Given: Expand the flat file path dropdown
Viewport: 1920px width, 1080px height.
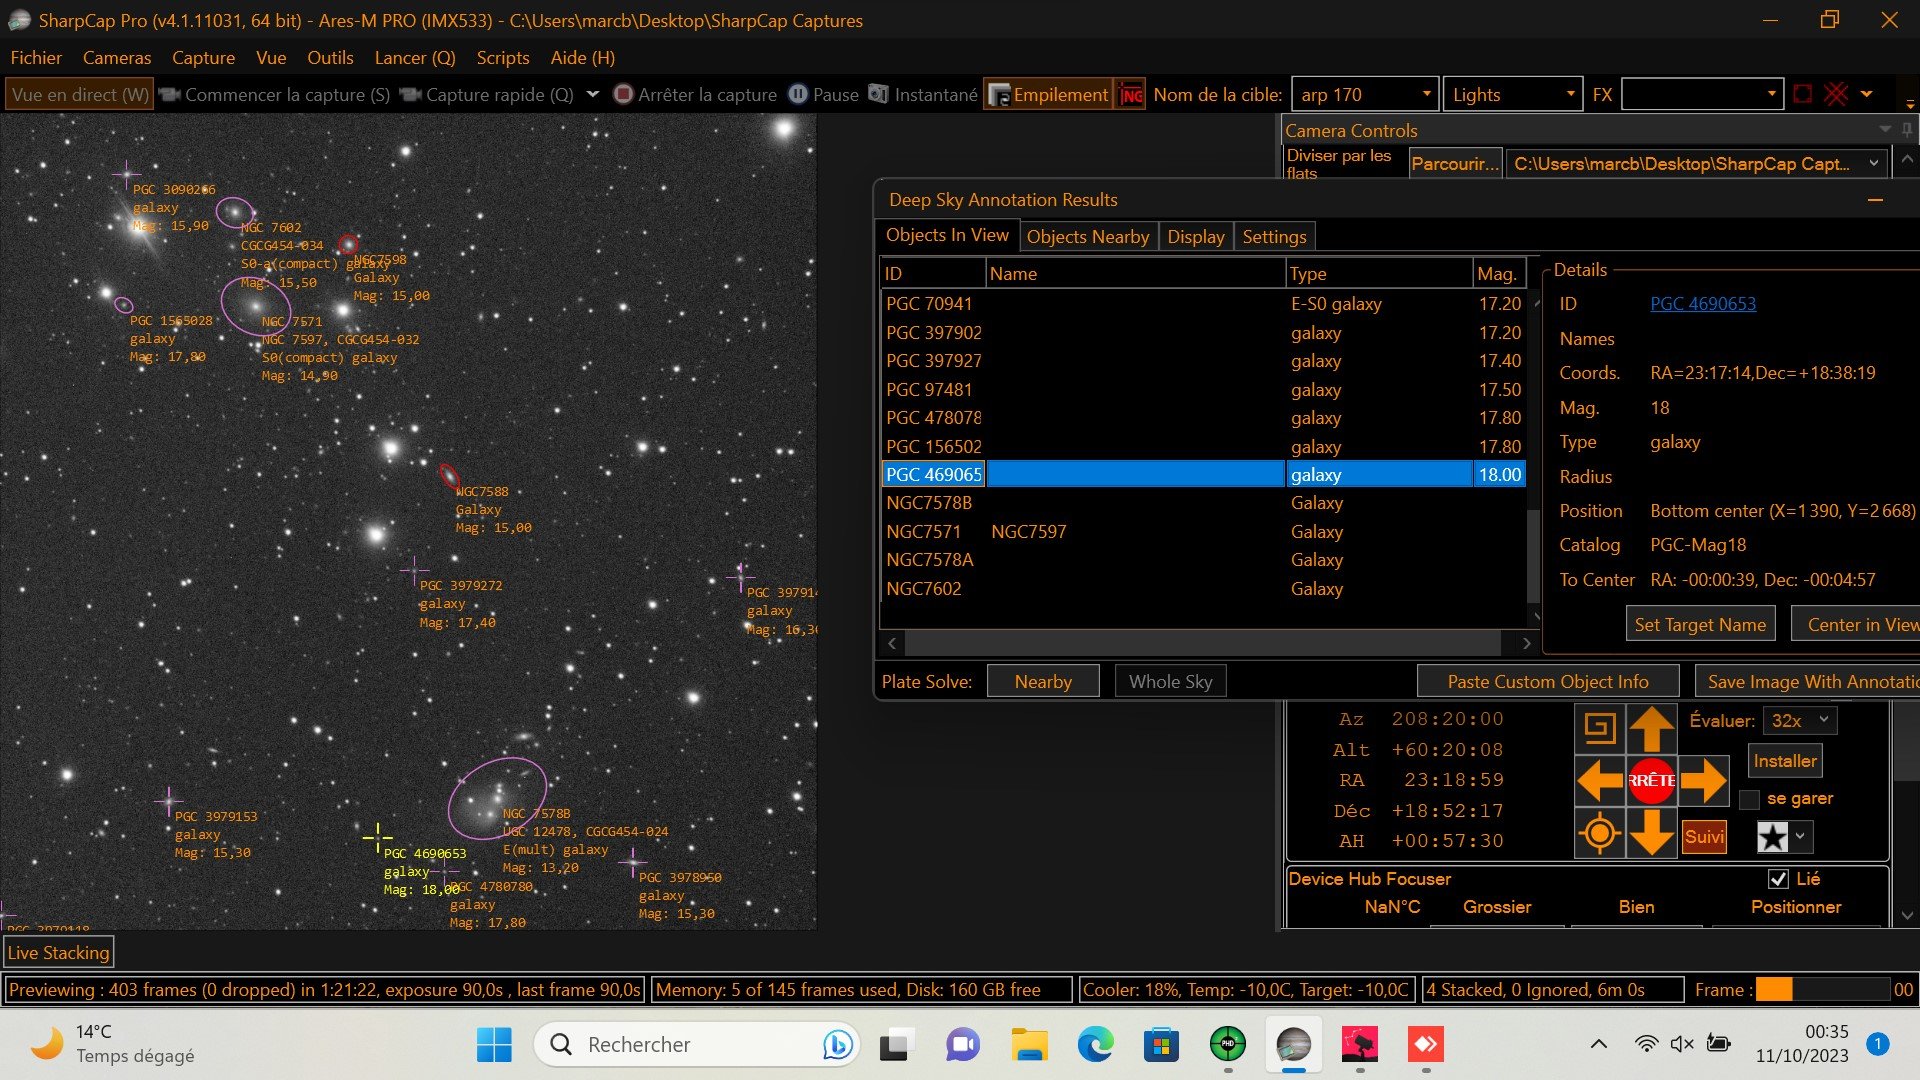Looking at the screenshot, I should pyautogui.click(x=1873, y=164).
